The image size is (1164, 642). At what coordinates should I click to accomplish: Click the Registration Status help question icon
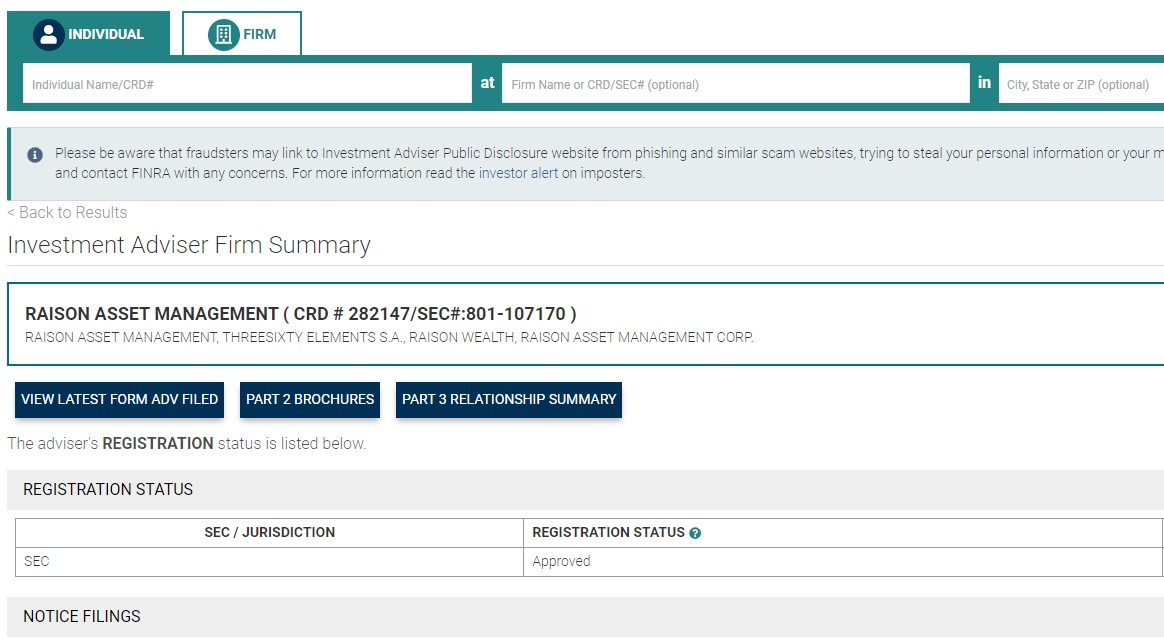(x=695, y=533)
